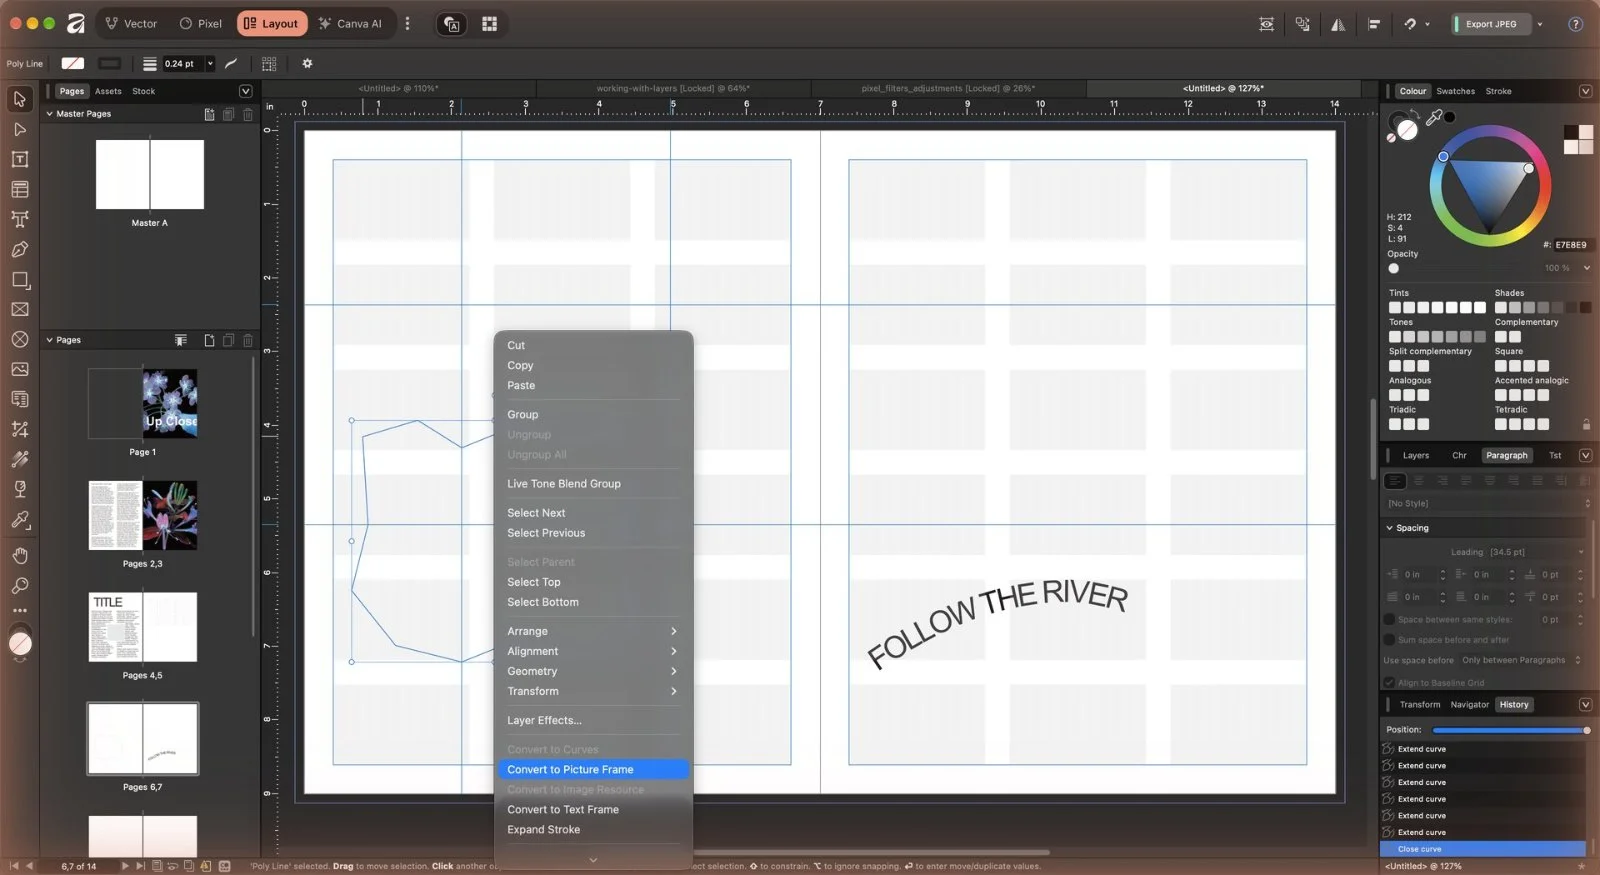
Task: Open the context toolbar settings gear
Action: click(307, 63)
